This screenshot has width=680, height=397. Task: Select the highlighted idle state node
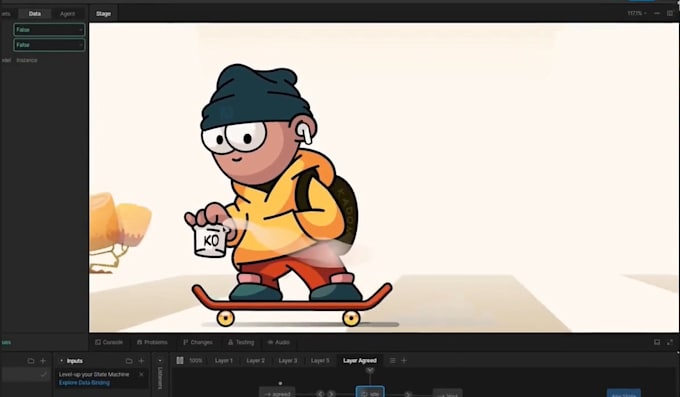click(370, 392)
